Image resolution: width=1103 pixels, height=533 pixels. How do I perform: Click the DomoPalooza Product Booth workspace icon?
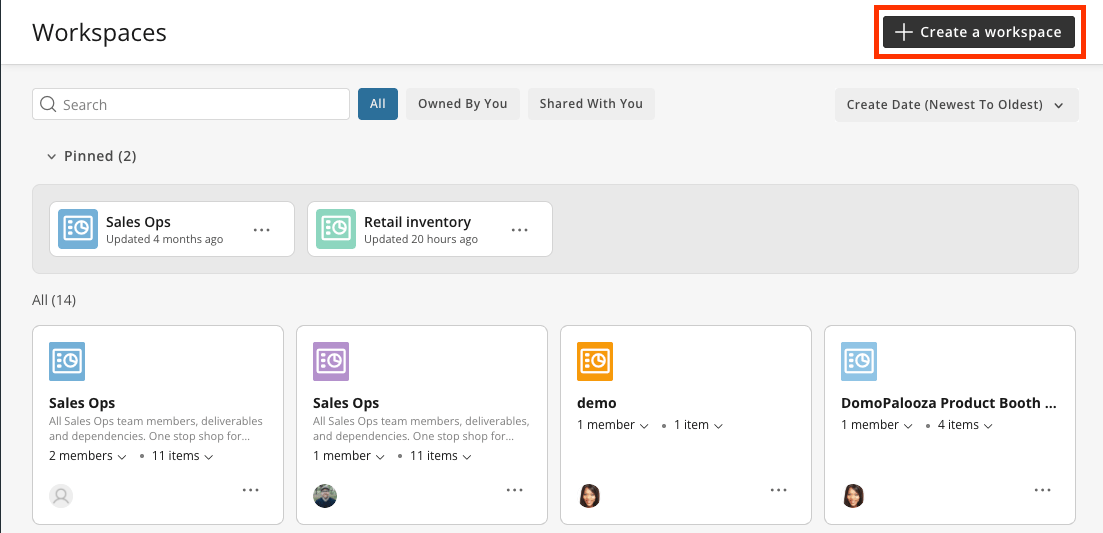[859, 361]
